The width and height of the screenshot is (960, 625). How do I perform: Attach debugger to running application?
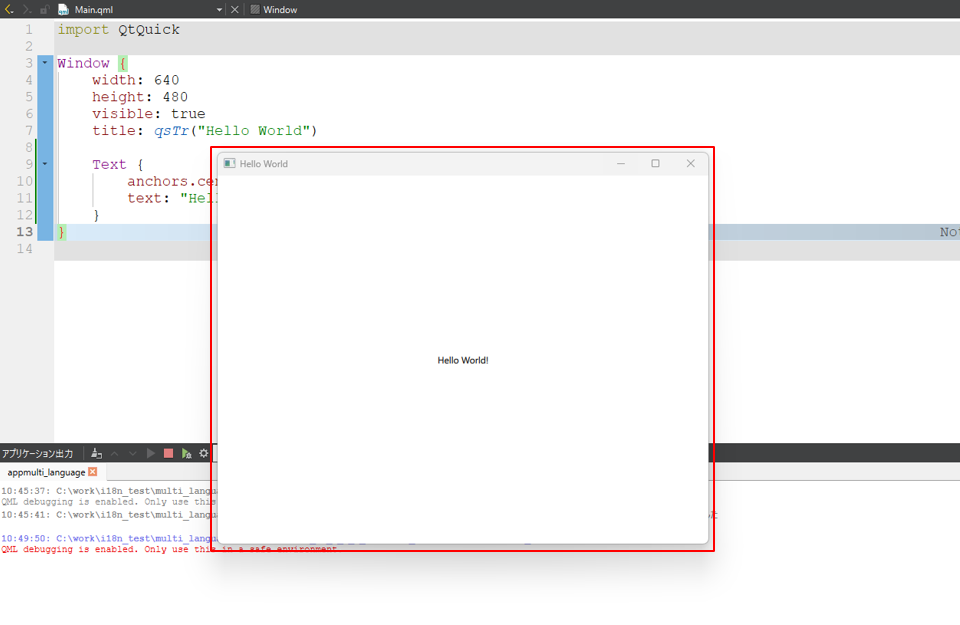(186, 453)
